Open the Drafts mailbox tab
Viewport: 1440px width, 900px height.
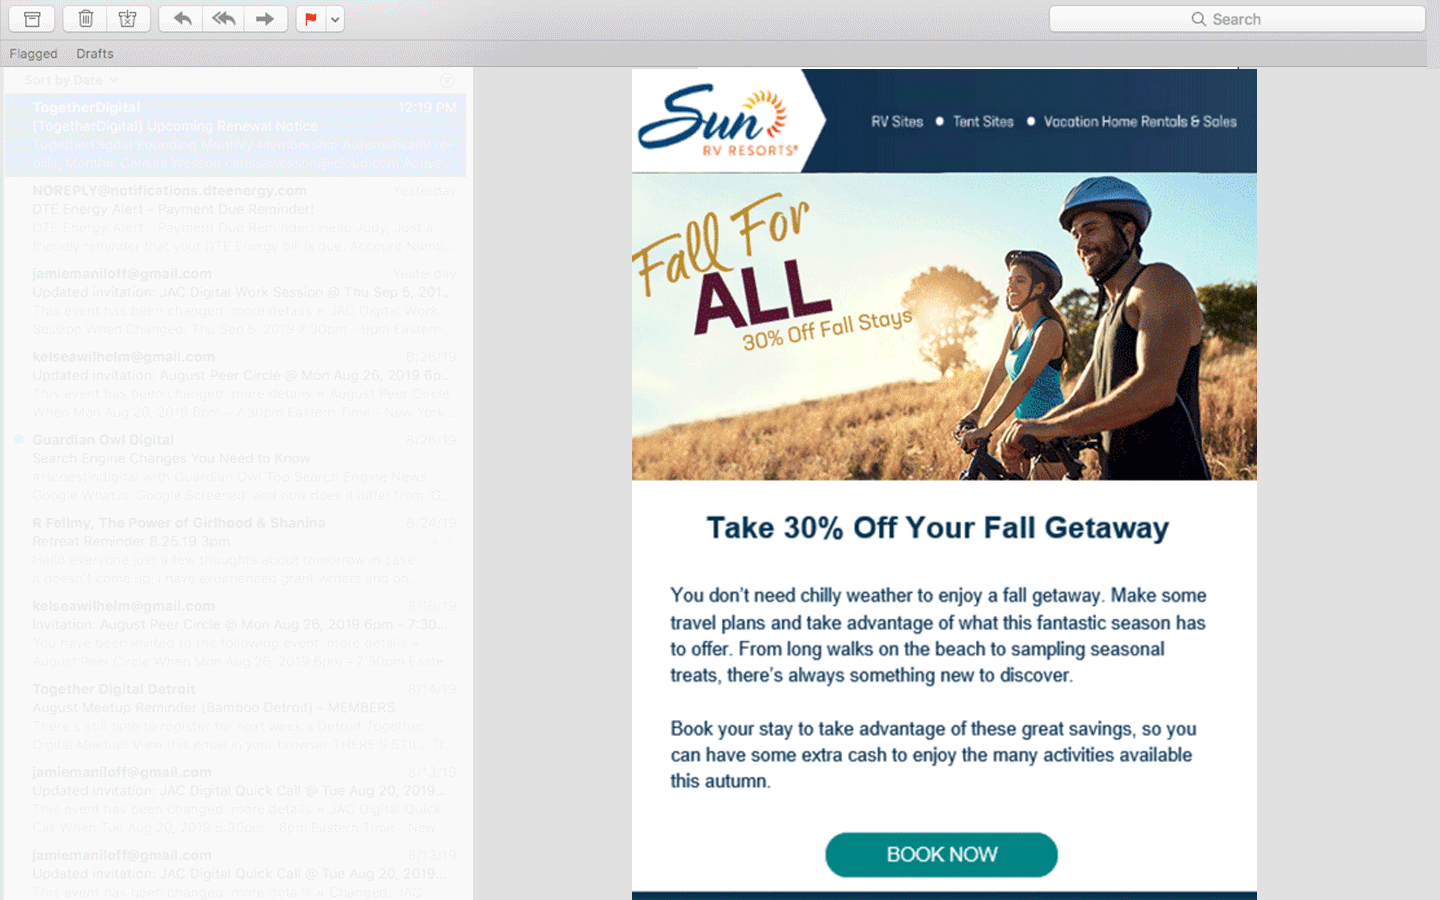coord(95,54)
